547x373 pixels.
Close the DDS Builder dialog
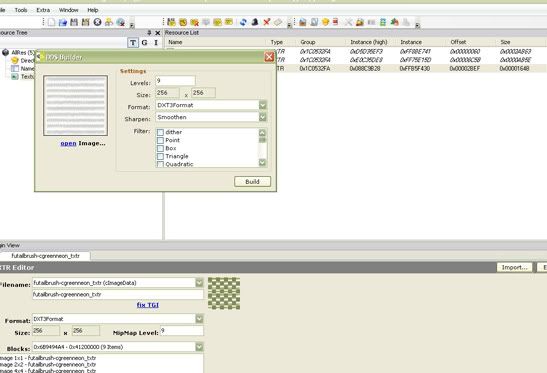[x=269, y=57]
